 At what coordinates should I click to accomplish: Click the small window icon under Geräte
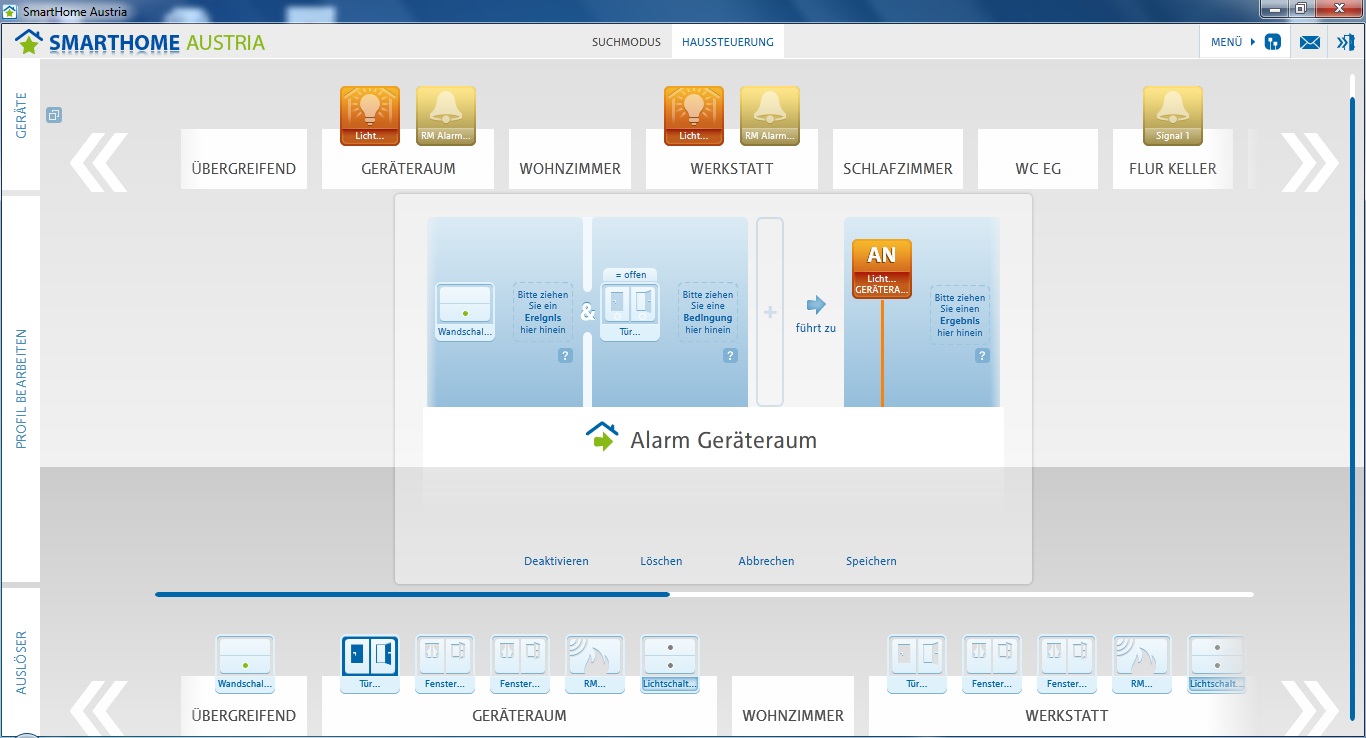click(x=54, y=115)
